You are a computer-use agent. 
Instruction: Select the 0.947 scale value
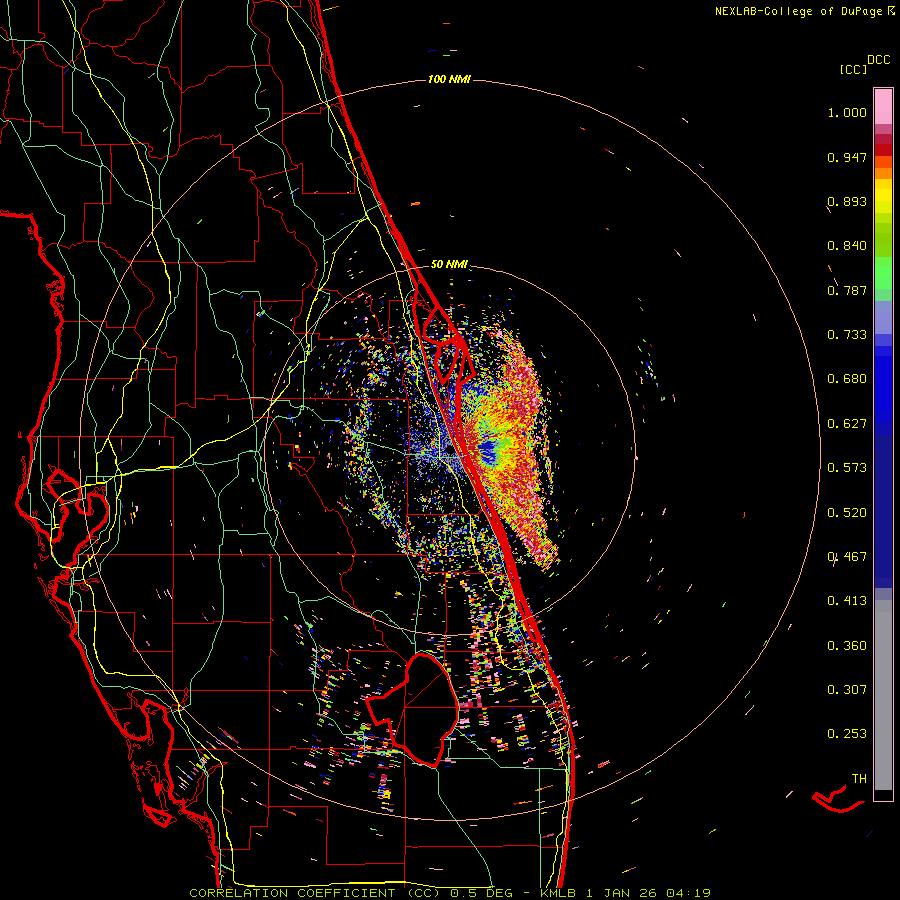click(x=847, y=157)
